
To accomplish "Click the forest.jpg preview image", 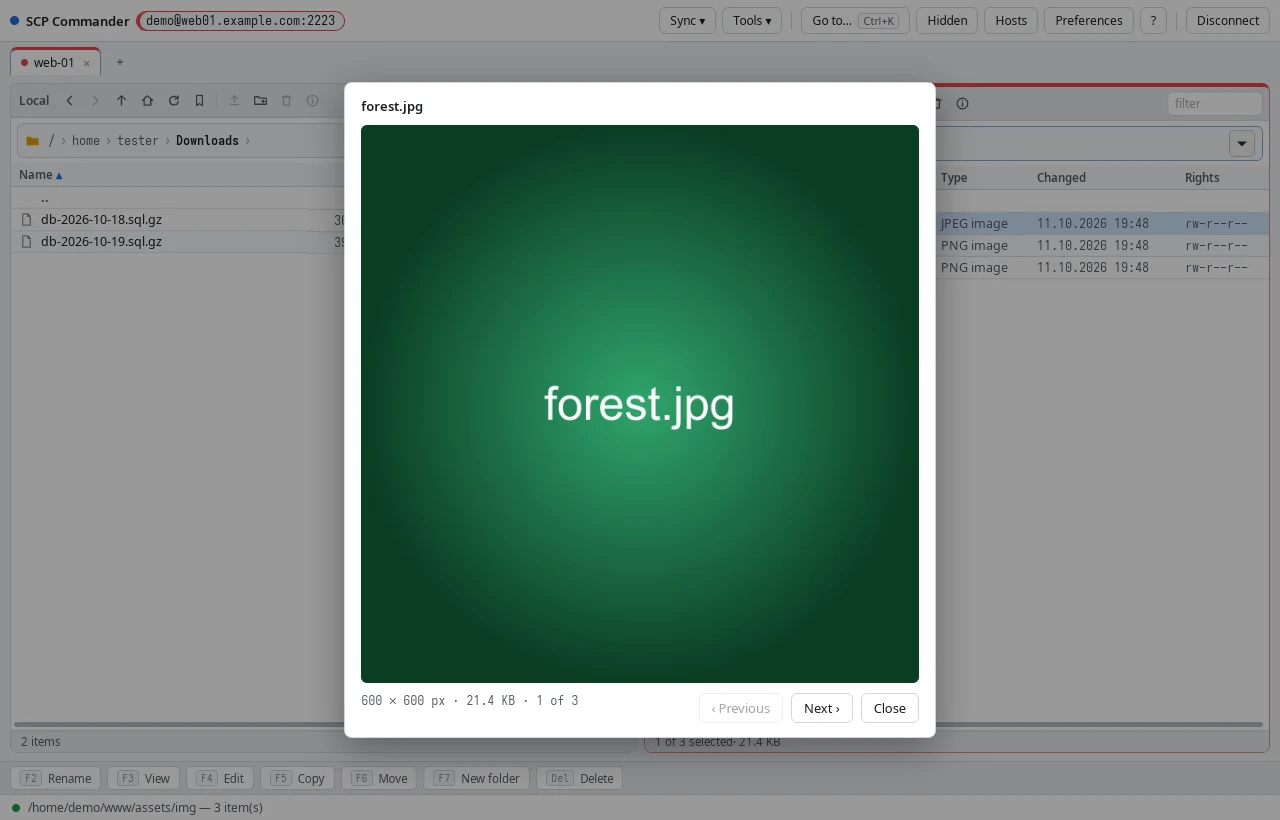I will pos(640,404).
